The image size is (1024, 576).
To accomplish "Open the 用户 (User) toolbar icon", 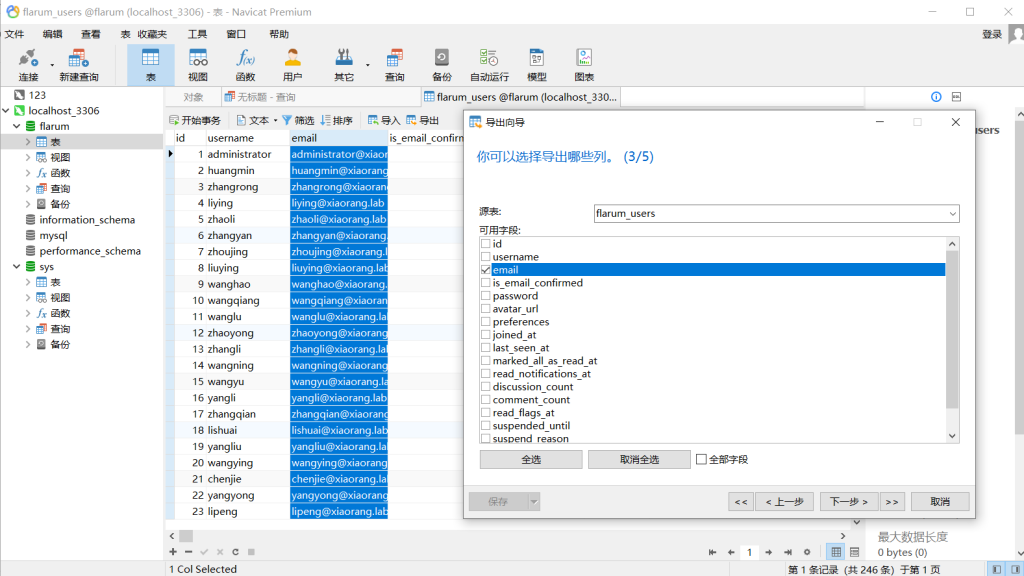I will [292, 64].
